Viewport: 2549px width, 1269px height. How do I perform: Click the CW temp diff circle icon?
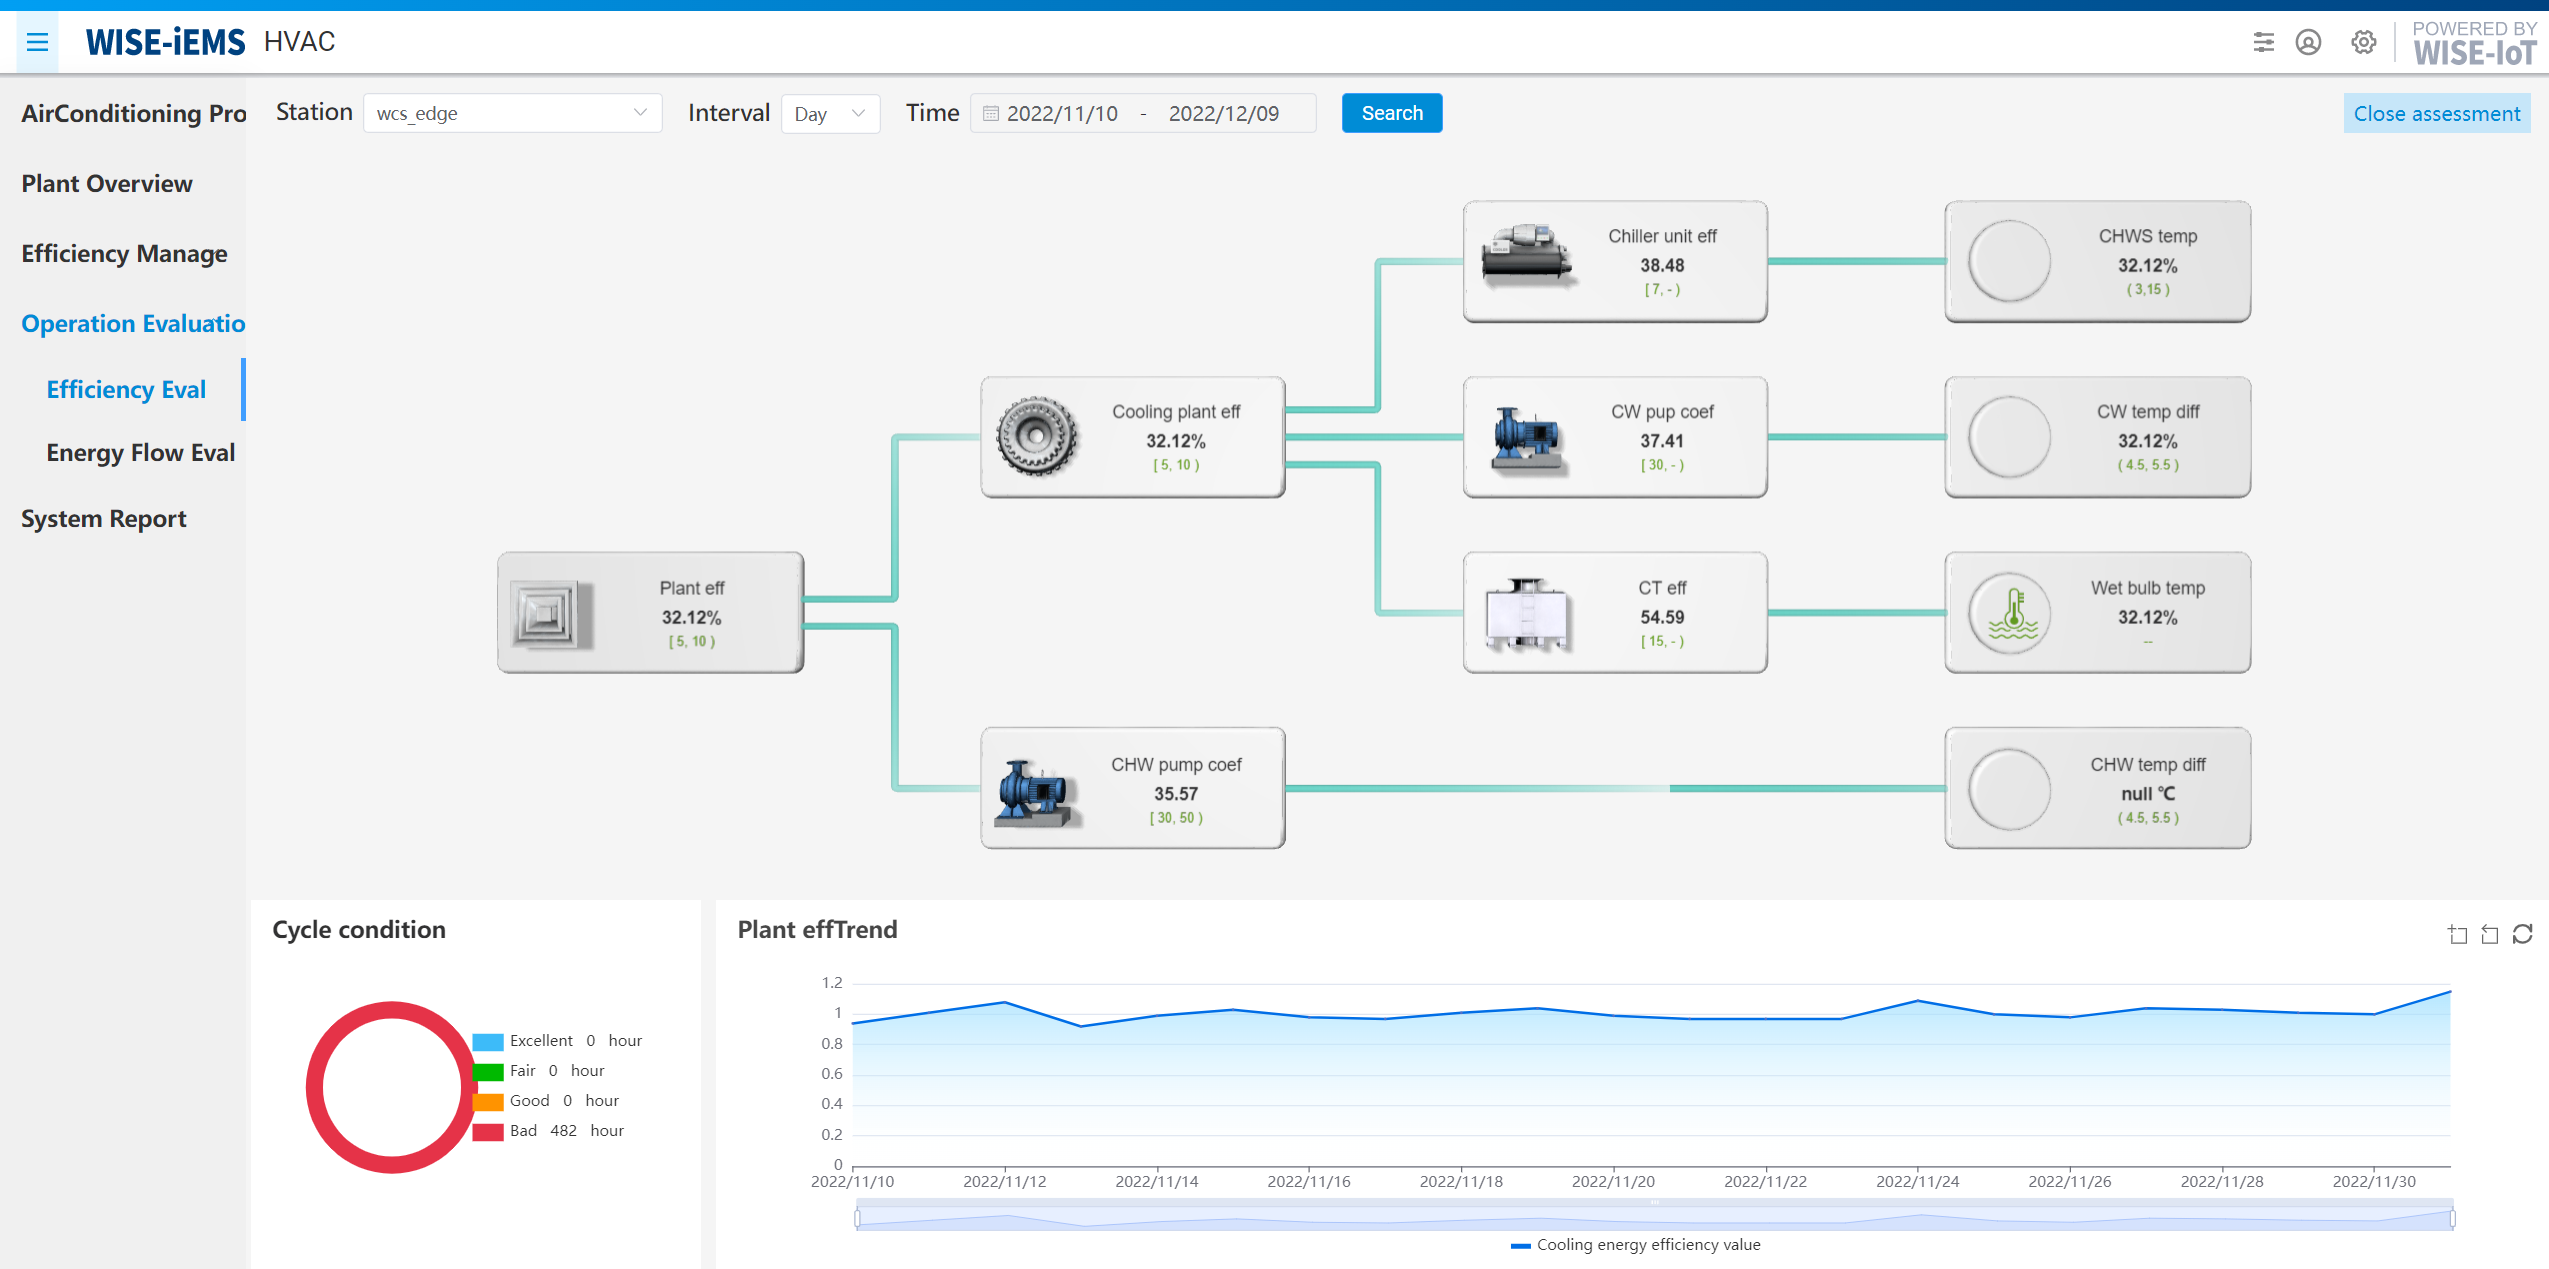pos(2009,437)
